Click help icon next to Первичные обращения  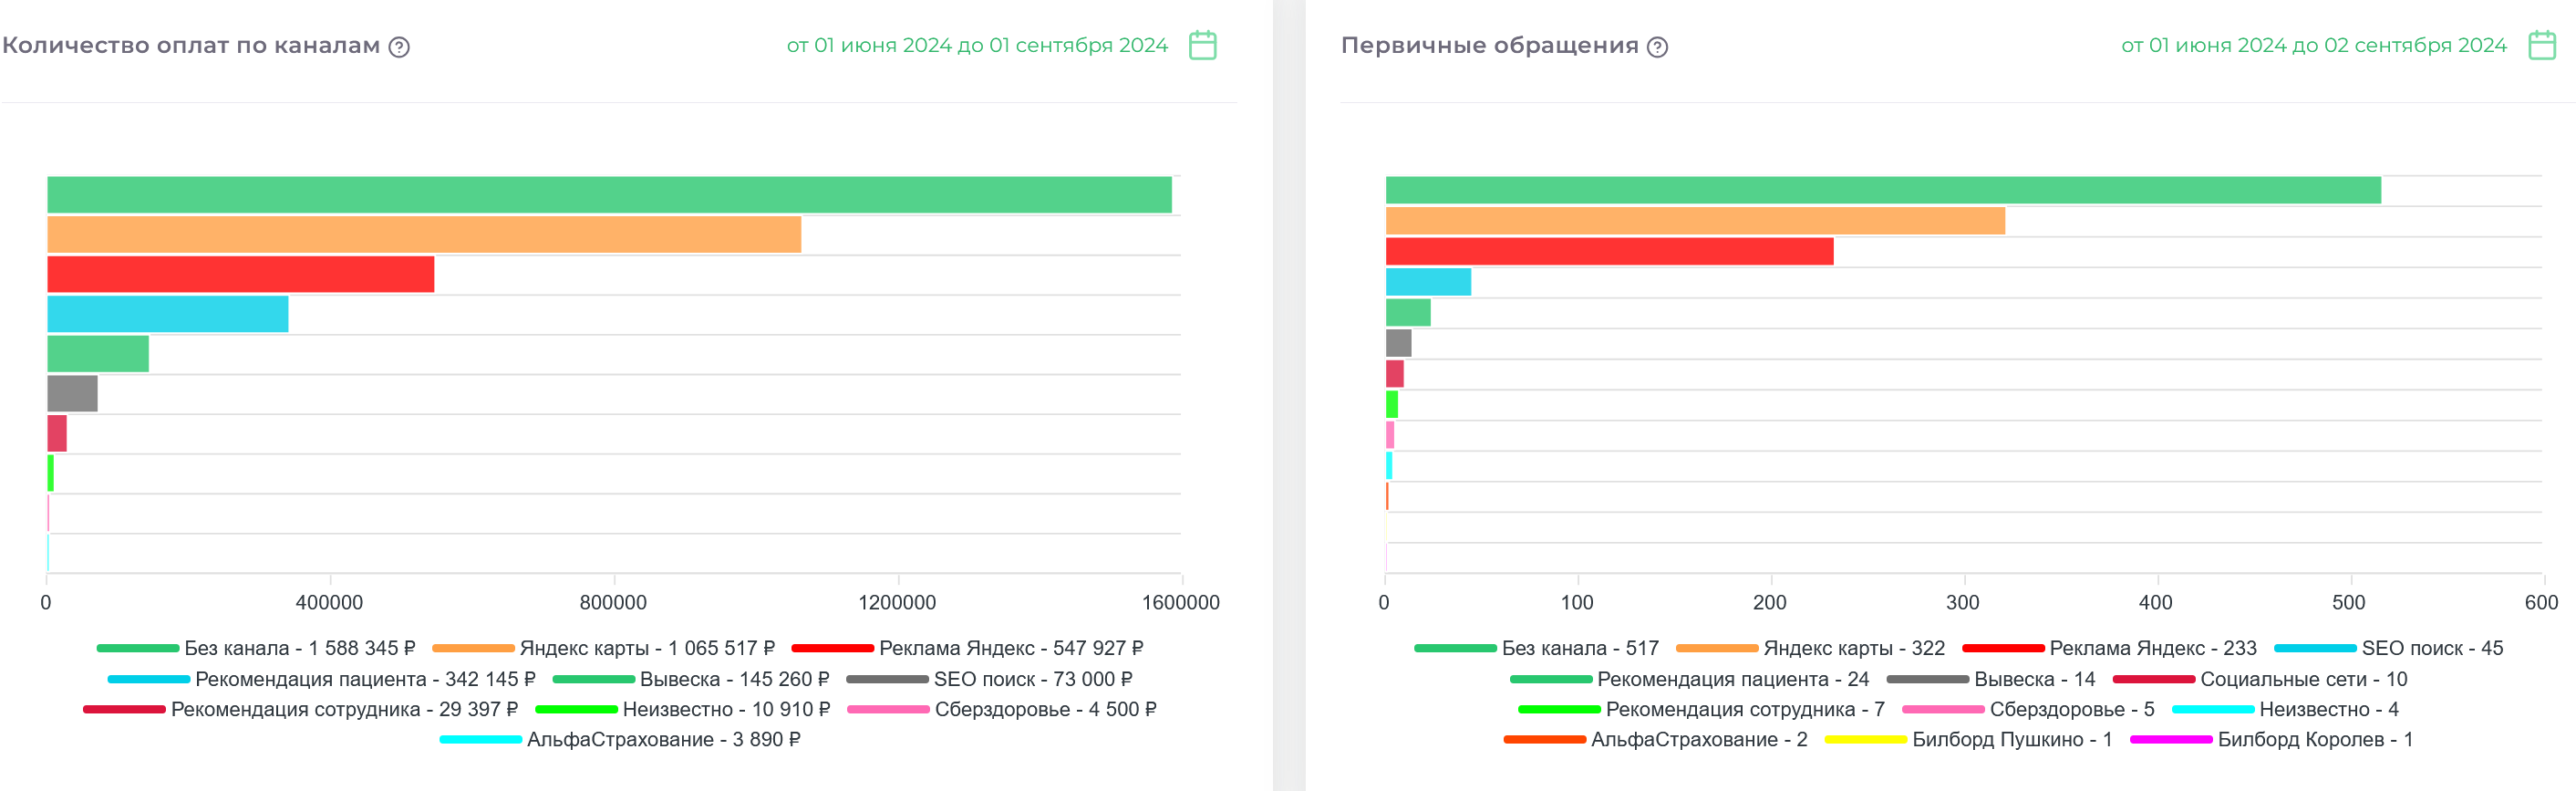pos(1657,47)
